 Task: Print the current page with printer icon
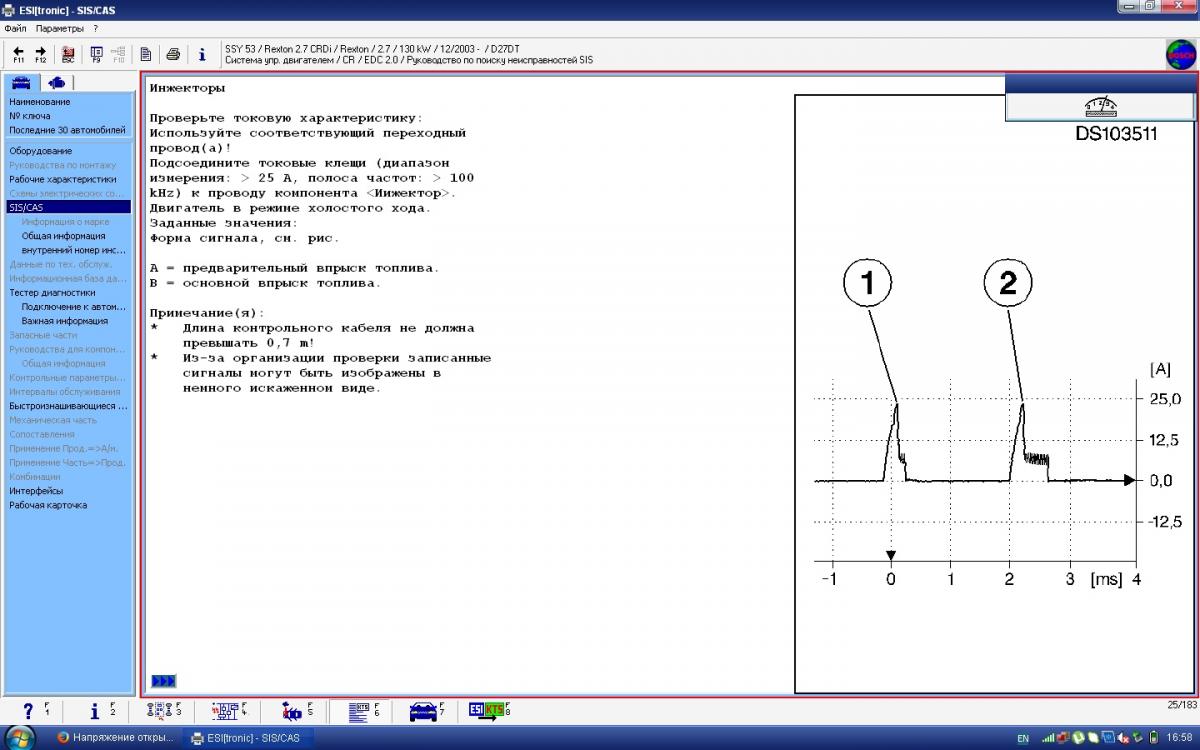[173, 54]
